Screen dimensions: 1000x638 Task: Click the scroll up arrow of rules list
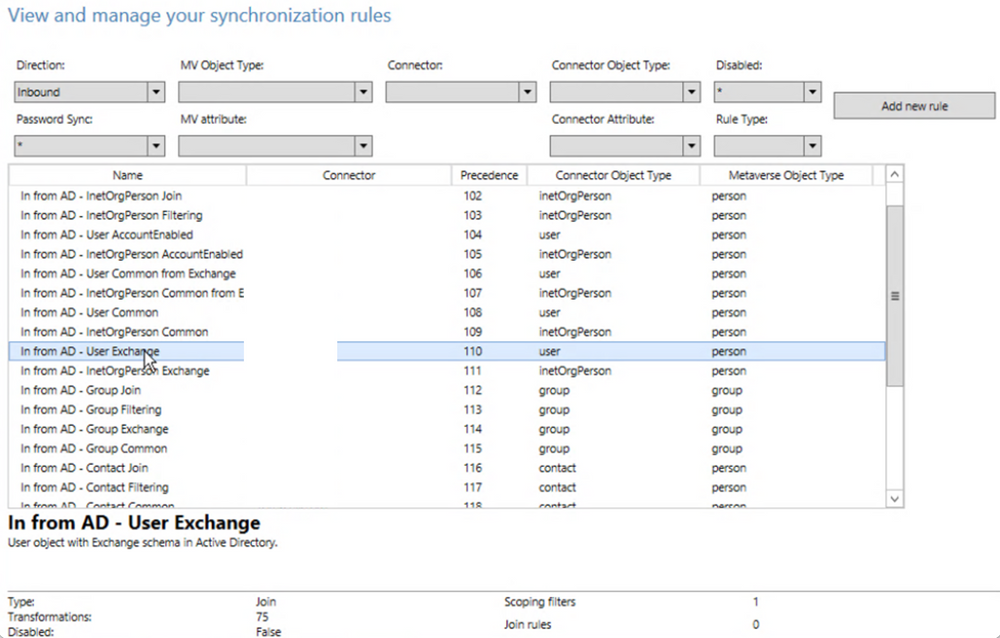coord(894,175)
